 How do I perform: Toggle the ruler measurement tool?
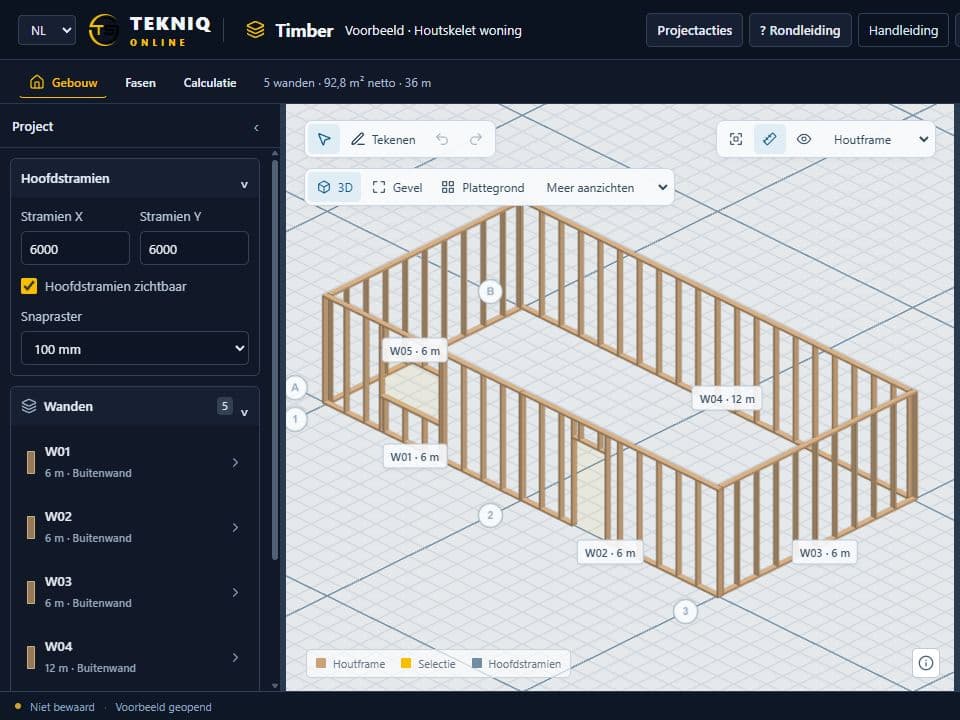[x=770, y=140]
